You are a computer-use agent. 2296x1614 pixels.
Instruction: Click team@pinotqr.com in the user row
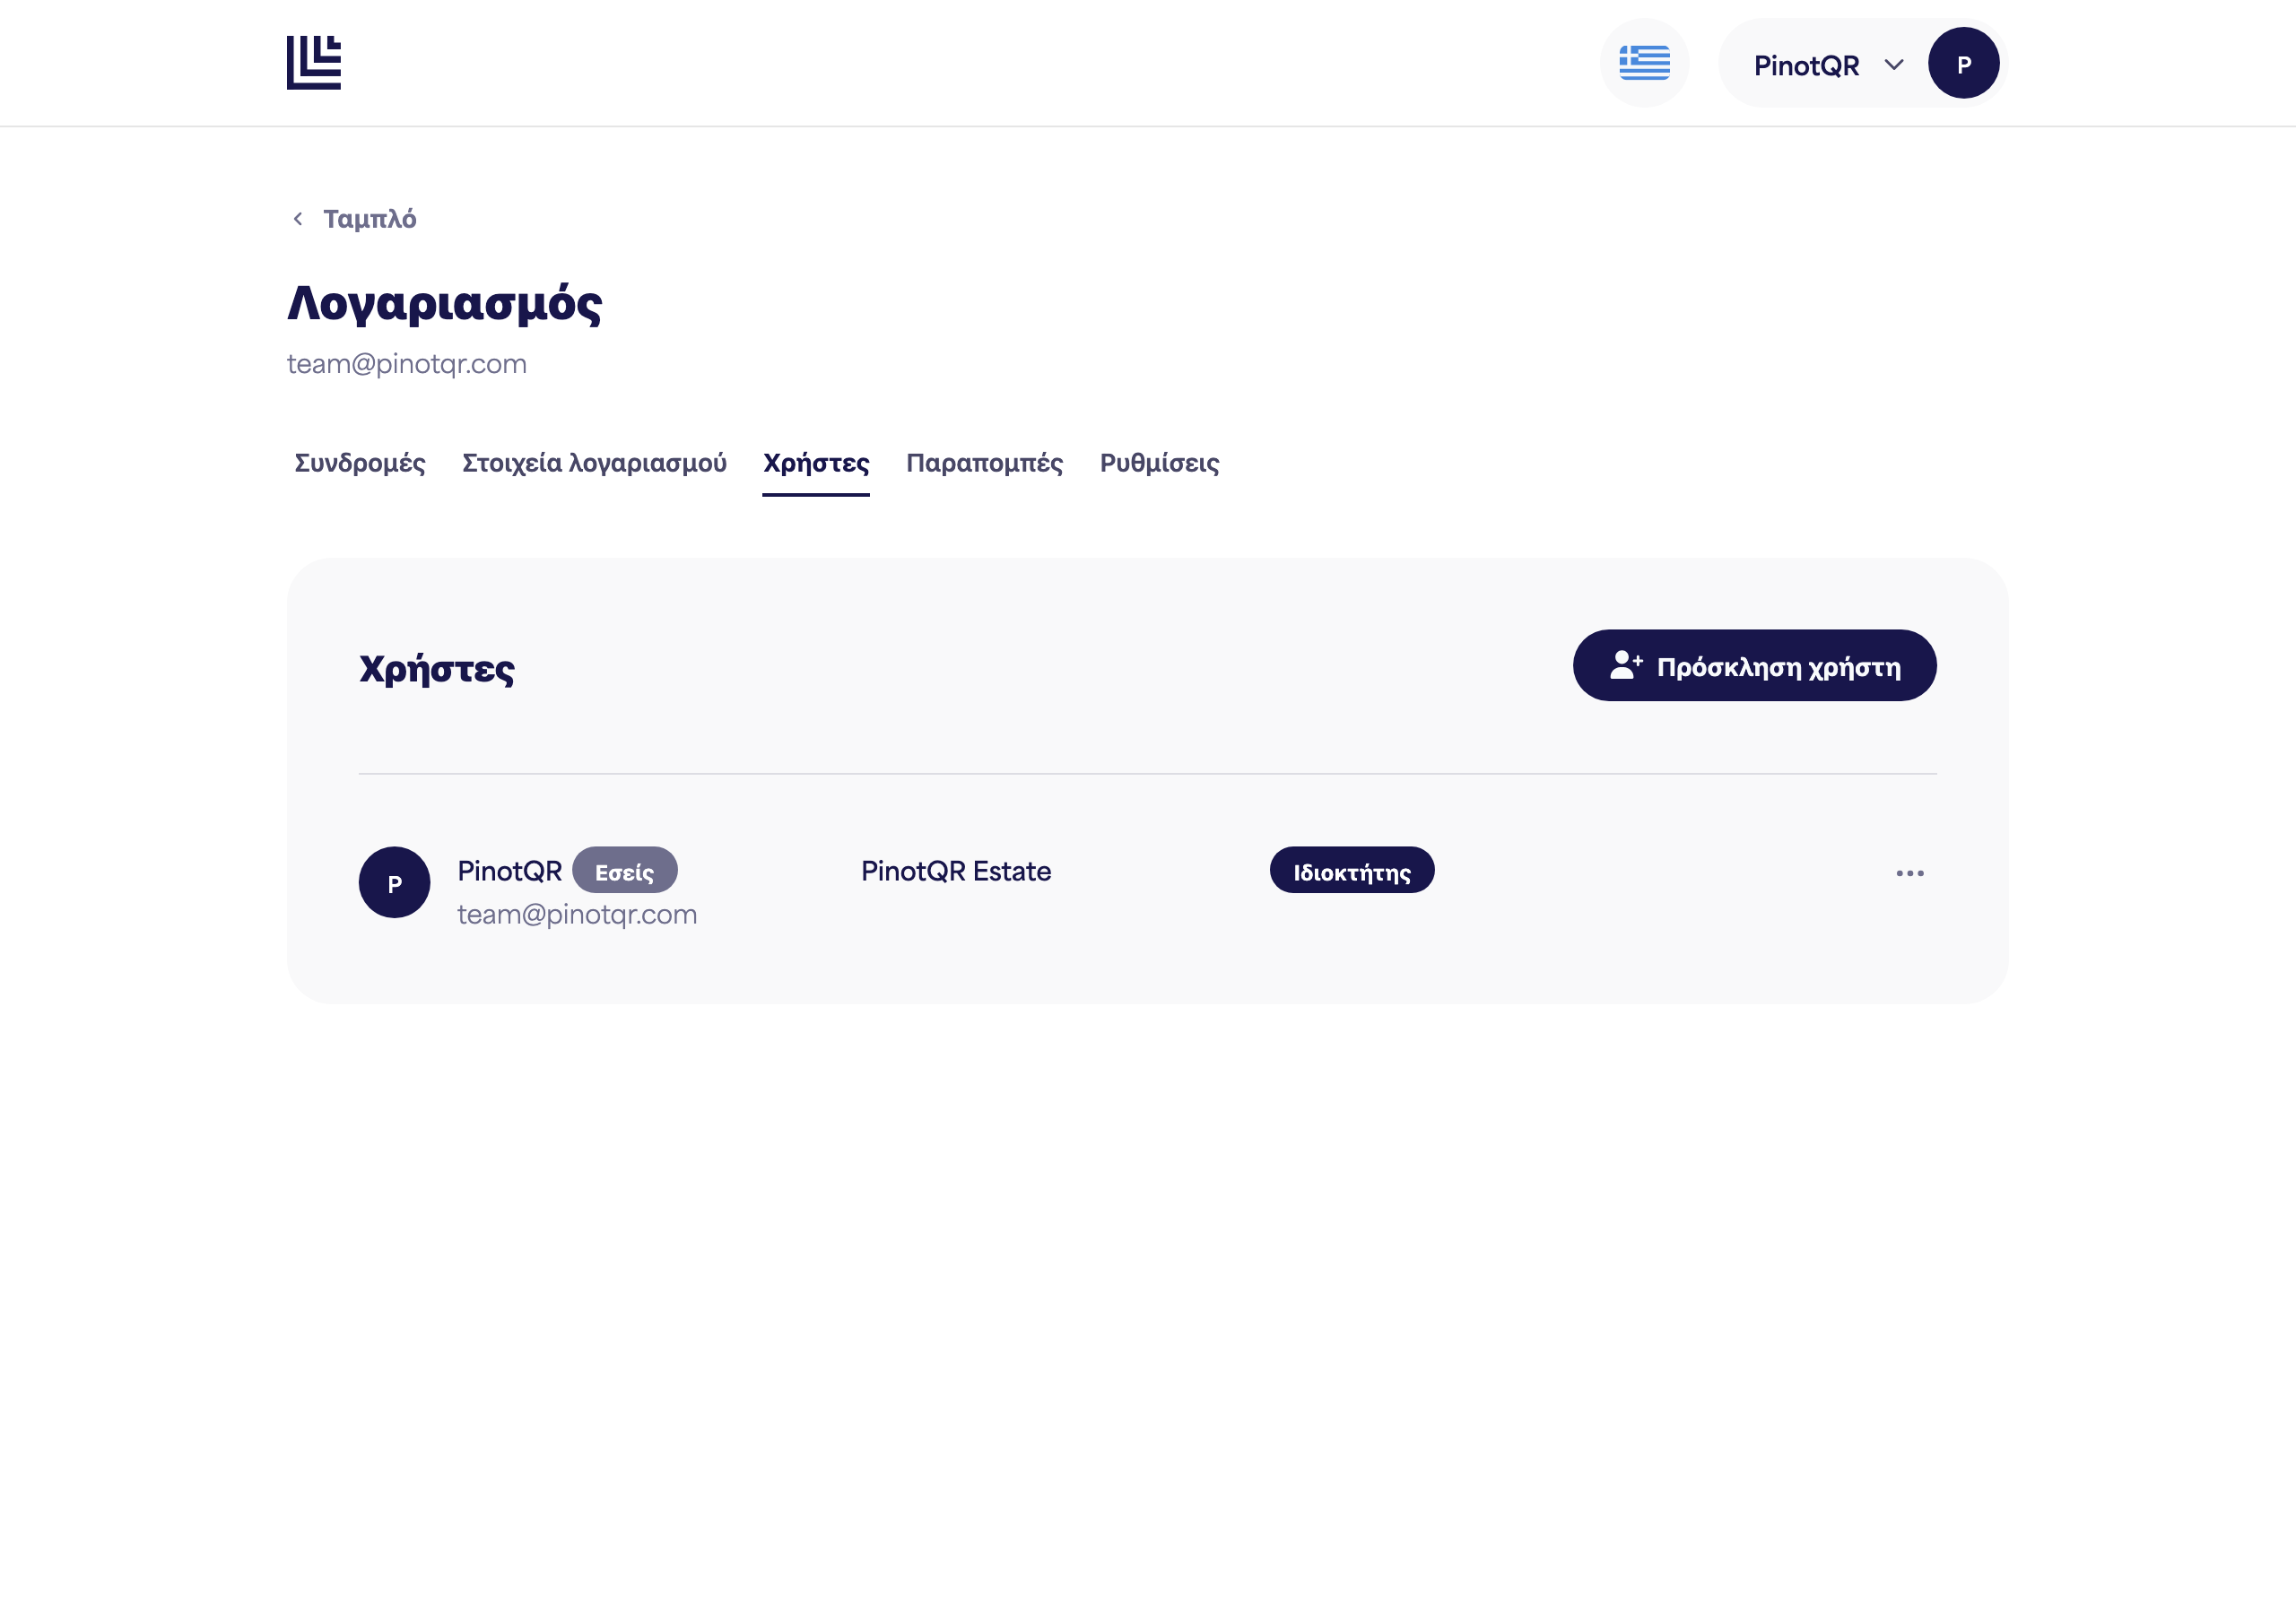coord(577,915)
